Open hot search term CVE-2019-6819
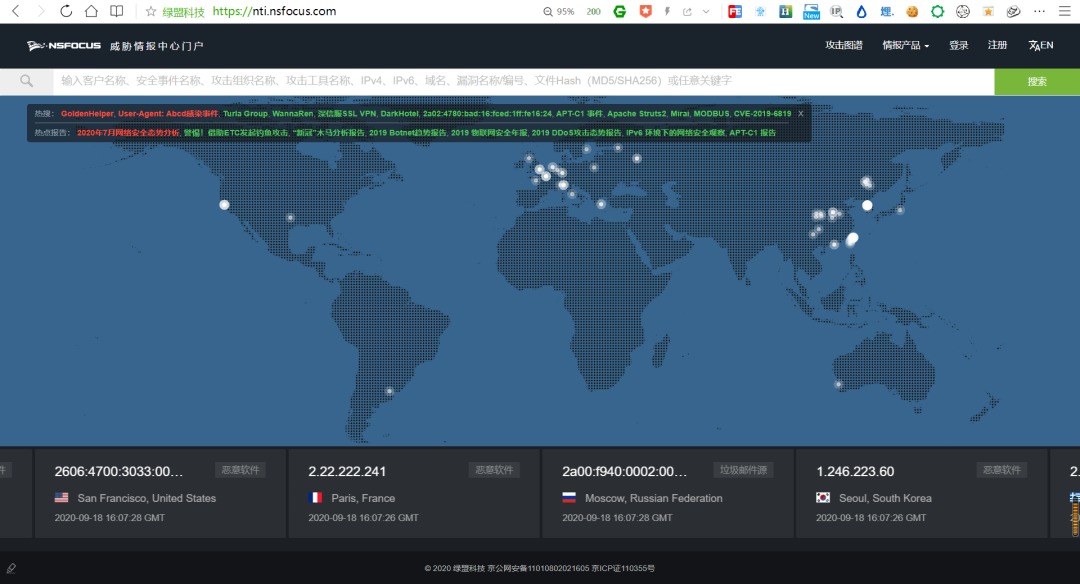Image resolution: width=1080 pixels, height=584 pixels. point(762,114)
